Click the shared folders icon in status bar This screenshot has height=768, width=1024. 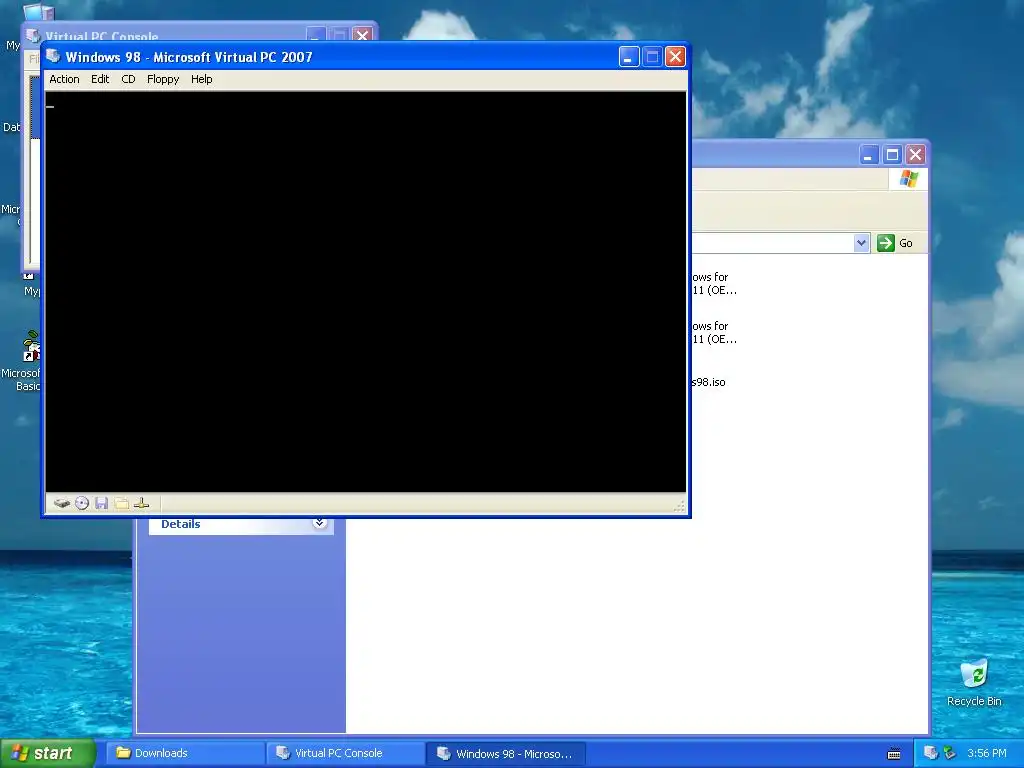click(x=121, y=504)
